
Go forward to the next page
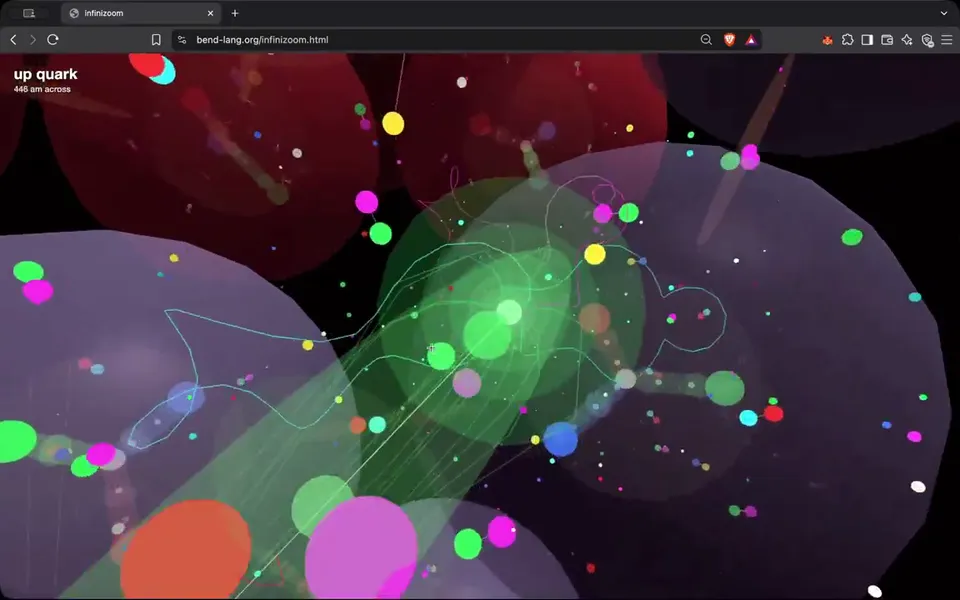[33, 40]
